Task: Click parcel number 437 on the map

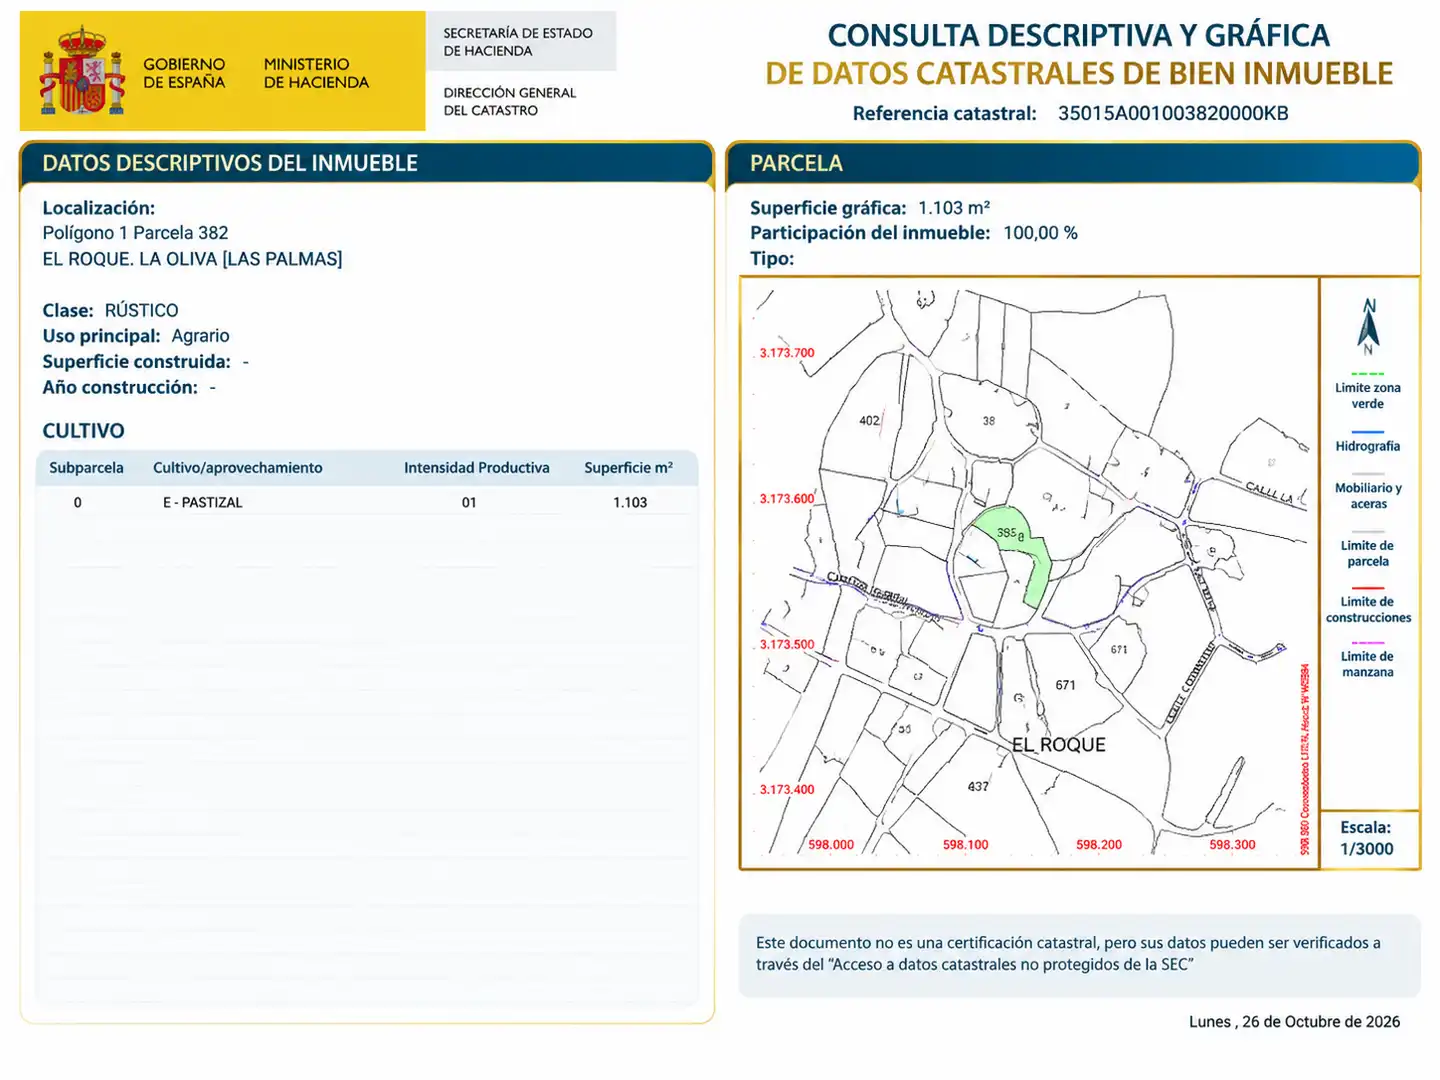Action: pyautogui.click(x=978, y=786)
